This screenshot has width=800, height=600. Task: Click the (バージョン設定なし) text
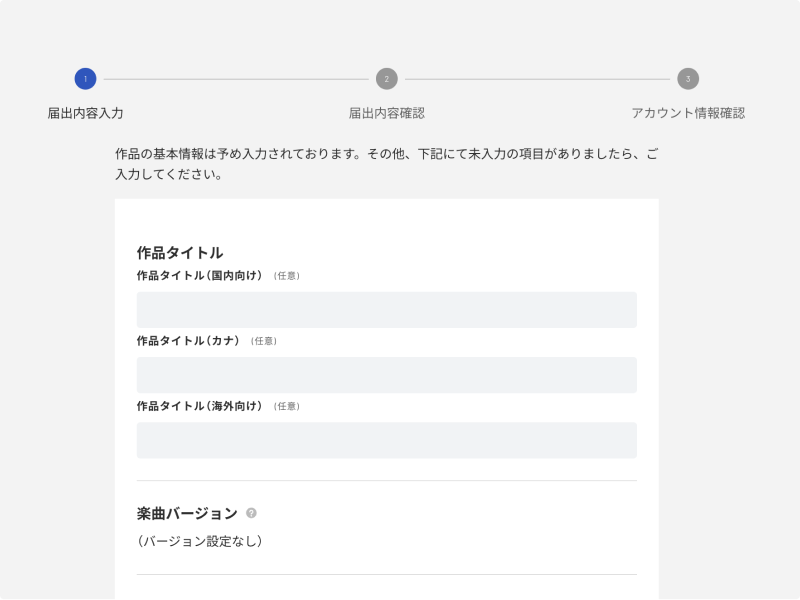click(200, 542)
